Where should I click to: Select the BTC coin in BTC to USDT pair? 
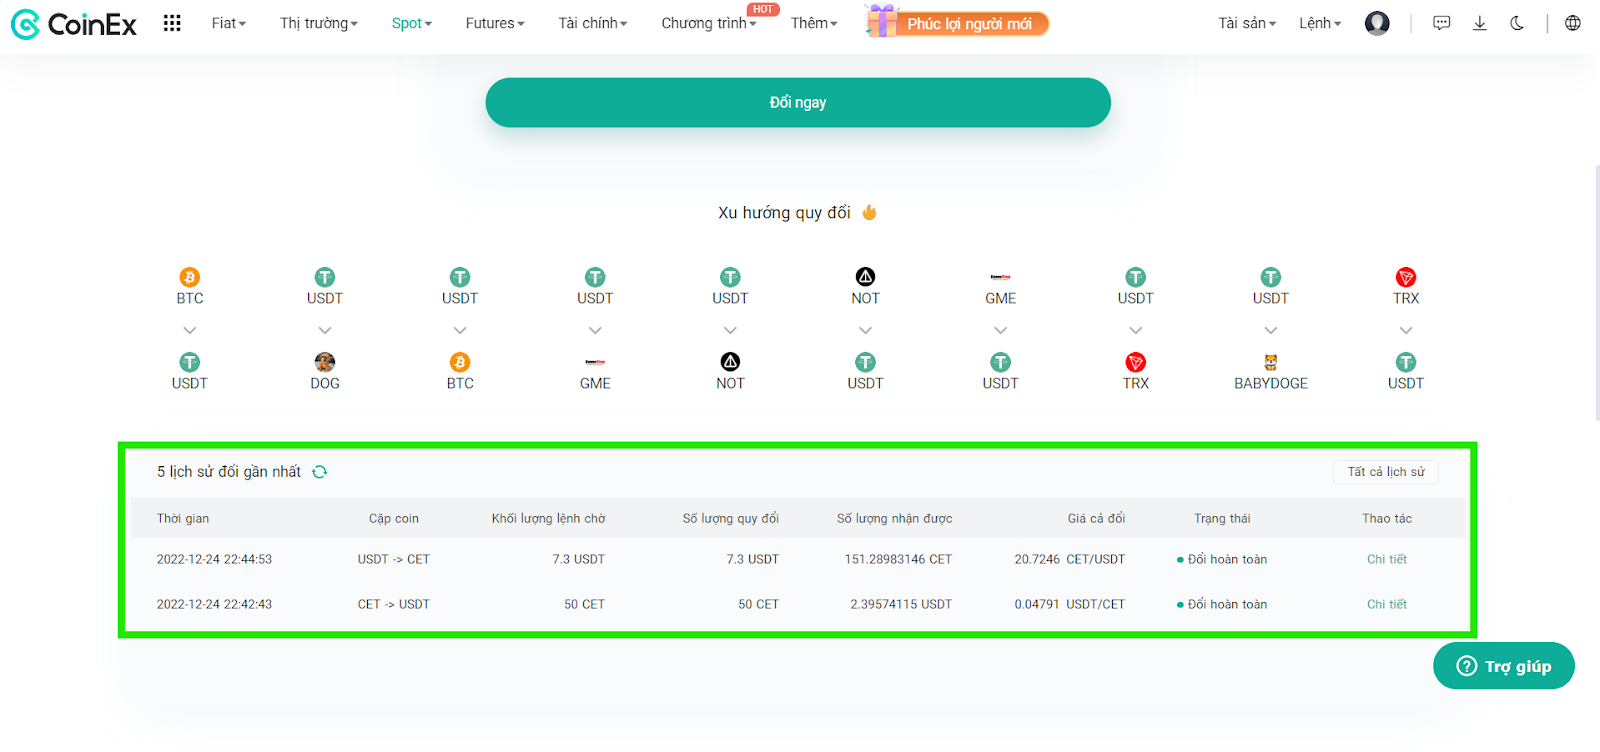coord(190,277)
